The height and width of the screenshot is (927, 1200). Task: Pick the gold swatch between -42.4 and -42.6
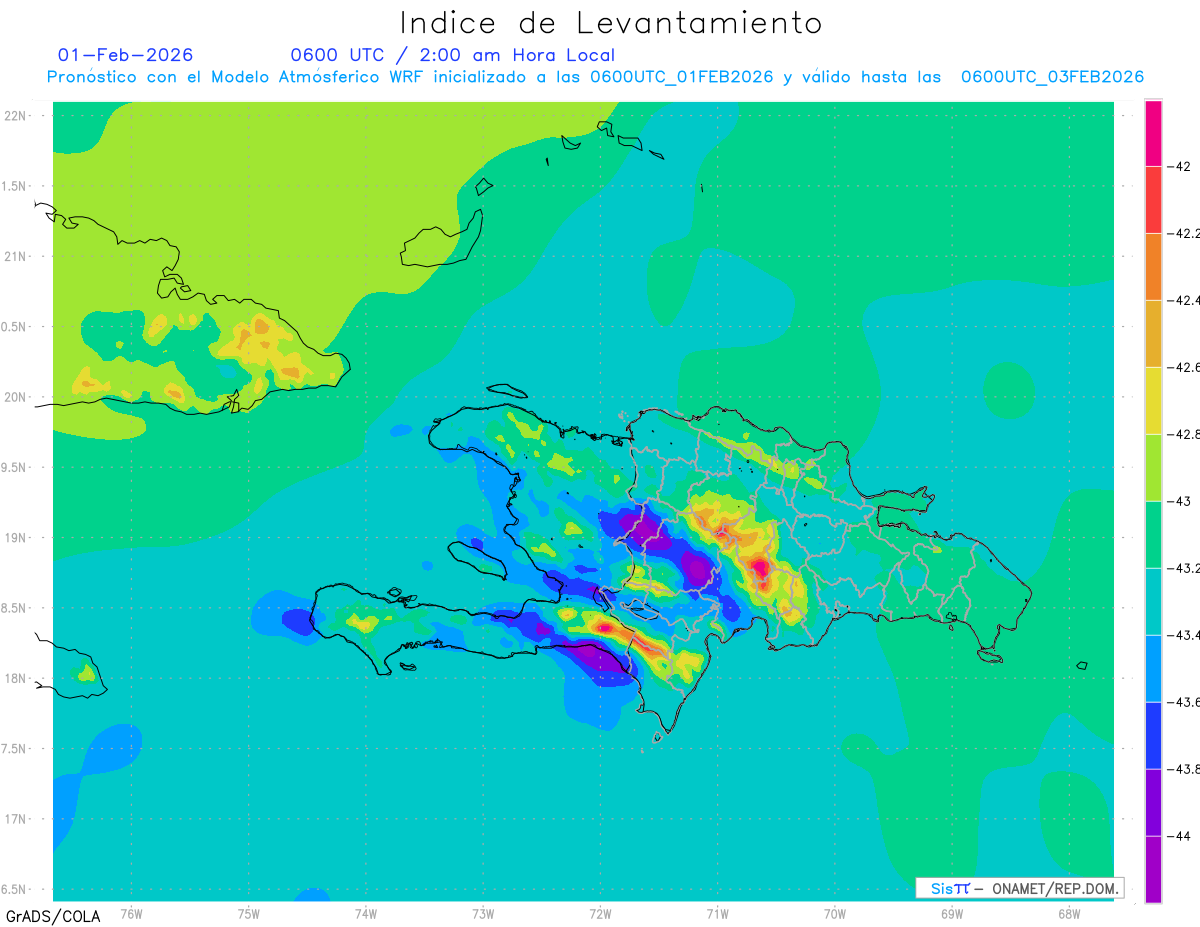click(1153, 333)
